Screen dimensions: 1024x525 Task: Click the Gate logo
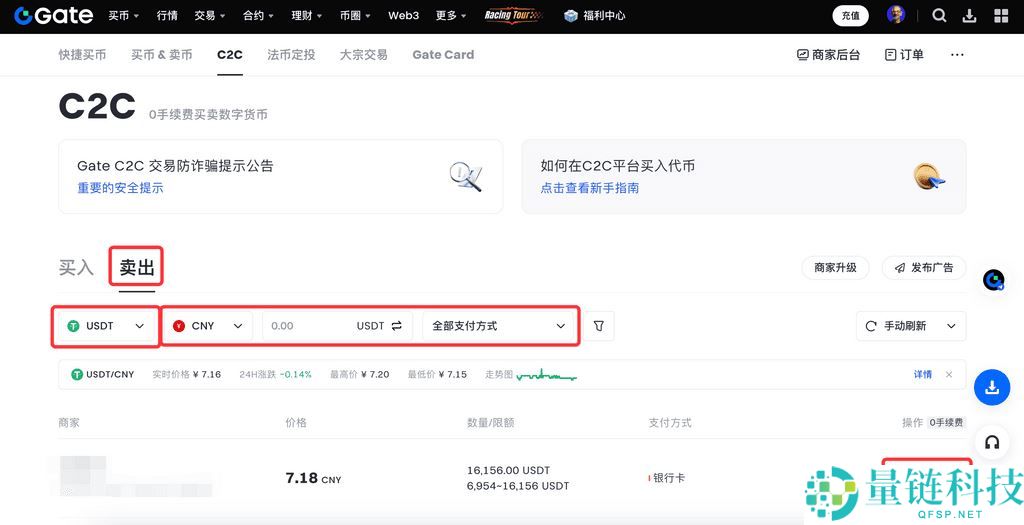coord(54,16)
